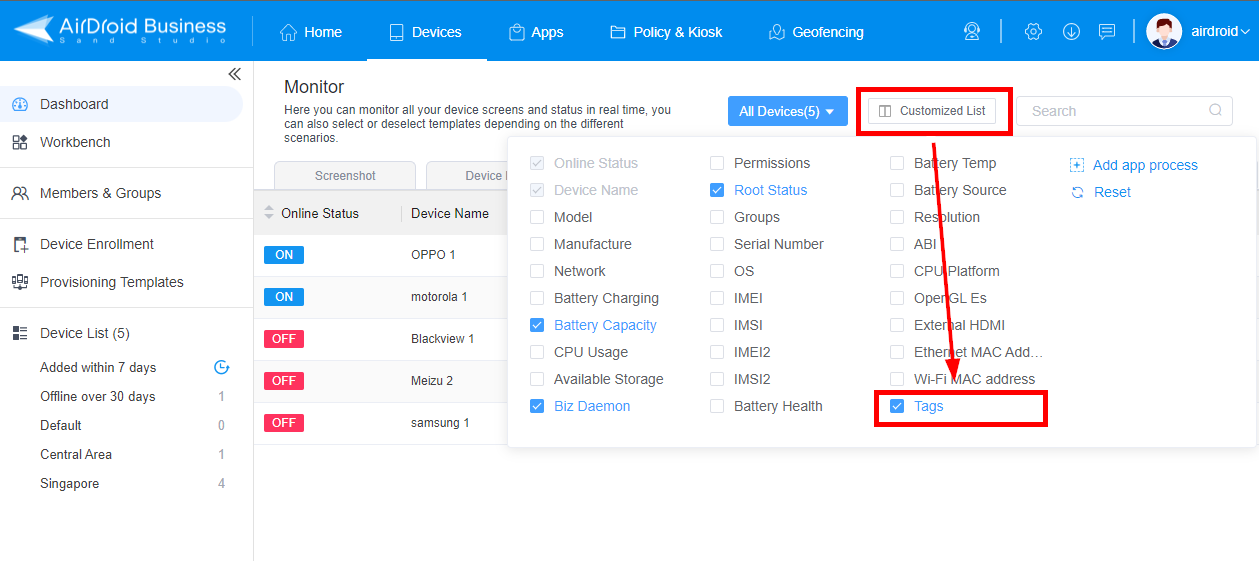
Task: Click the Device Name column header
Action: pos(450,213)
